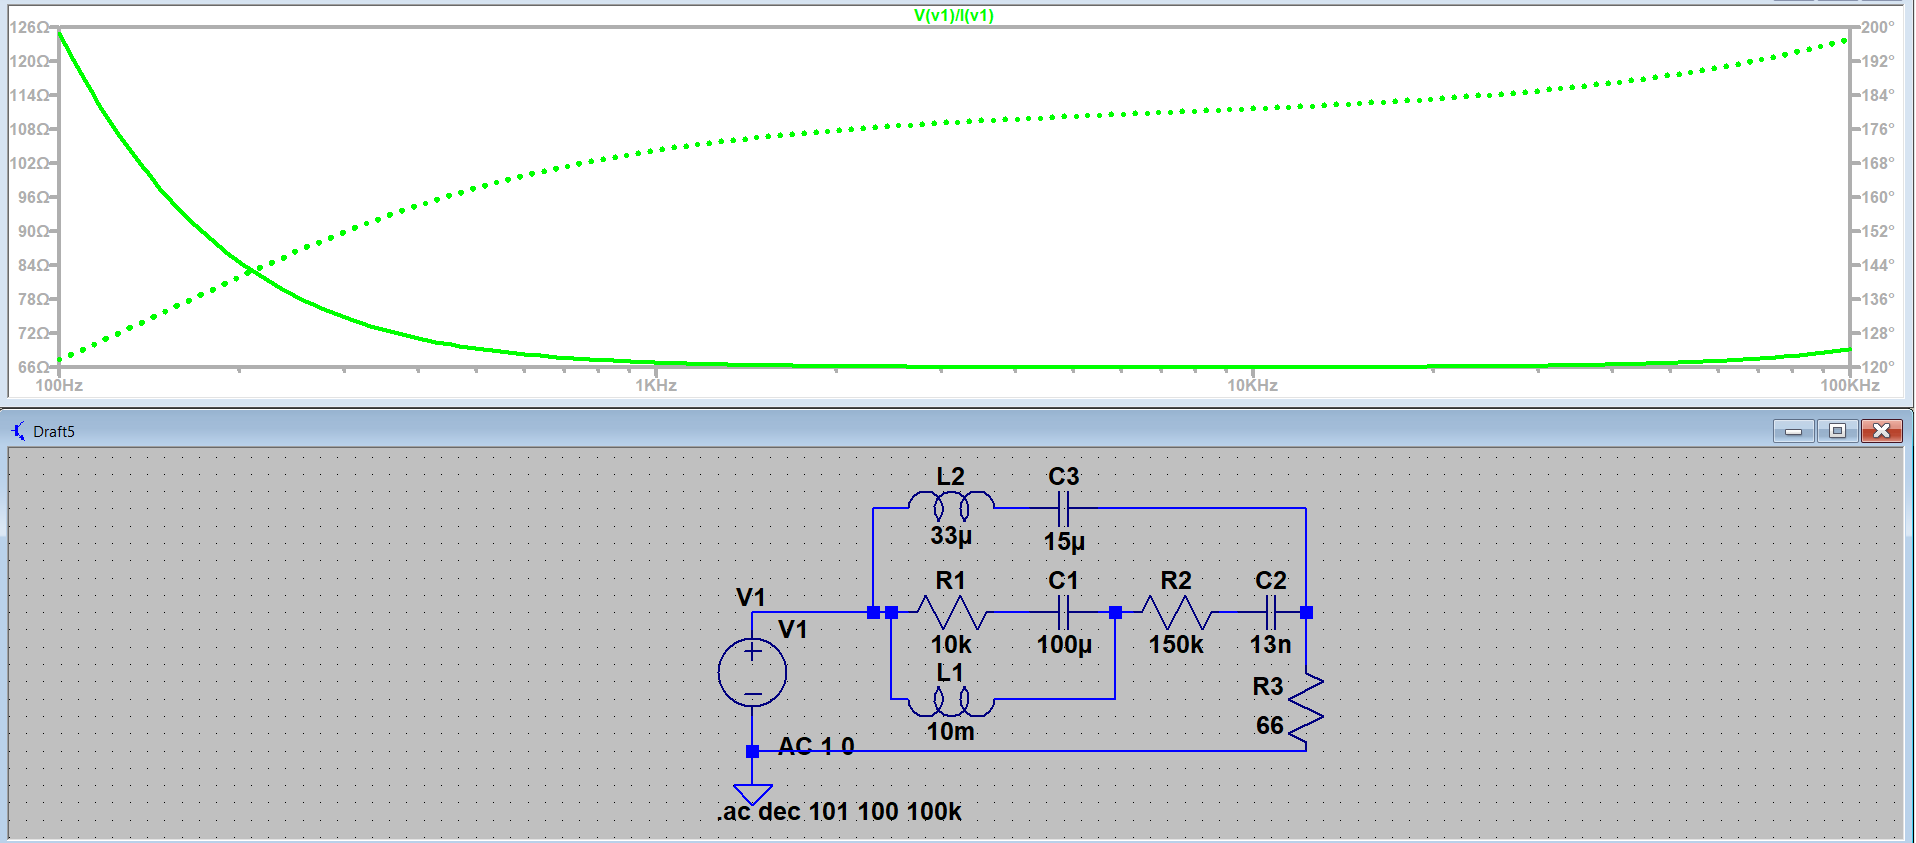Click the 66Ω label on left axis

pos(34,367)
